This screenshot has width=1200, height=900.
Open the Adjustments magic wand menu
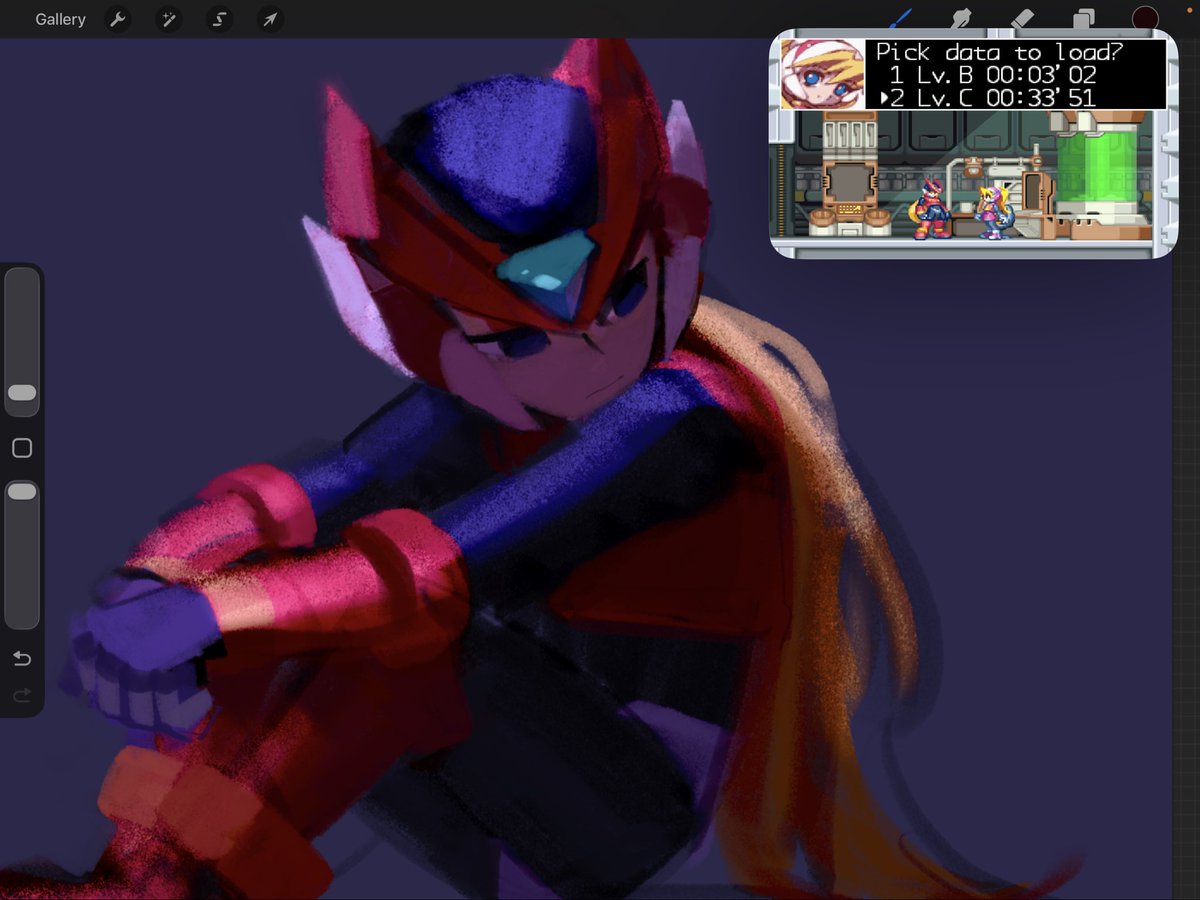point(169,19)
